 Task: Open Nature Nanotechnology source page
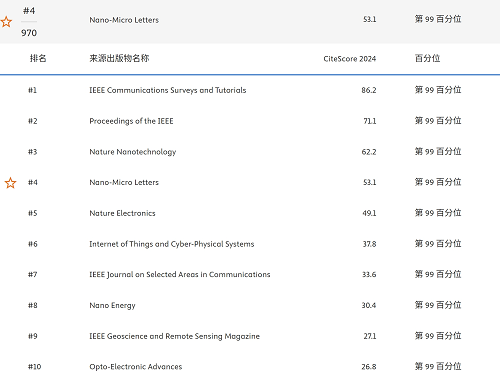[x=133, y=152]
